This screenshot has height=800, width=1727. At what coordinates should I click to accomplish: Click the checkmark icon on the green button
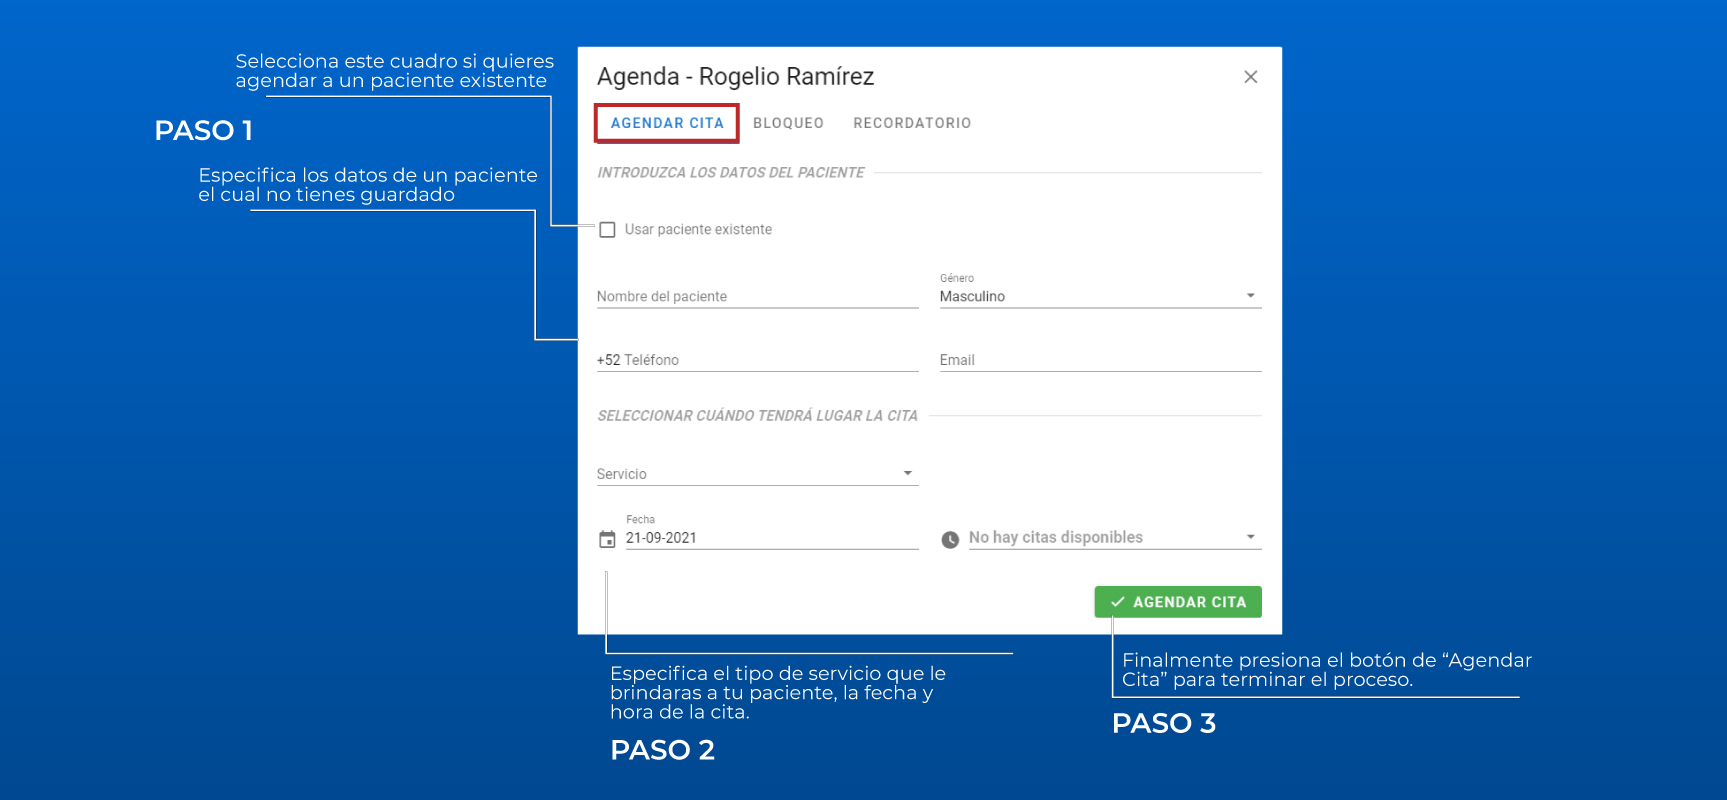(1118, 602)
